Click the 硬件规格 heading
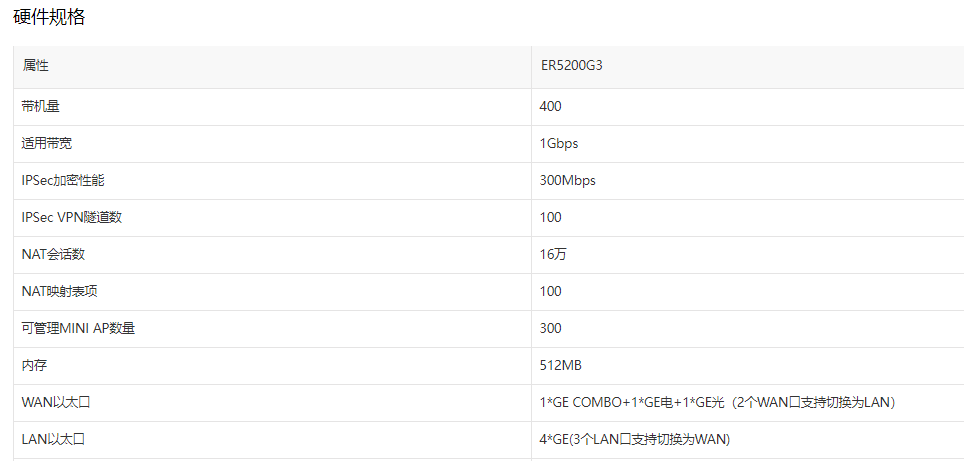The width and height of the screenshot is (964, 461). [49, 17]
